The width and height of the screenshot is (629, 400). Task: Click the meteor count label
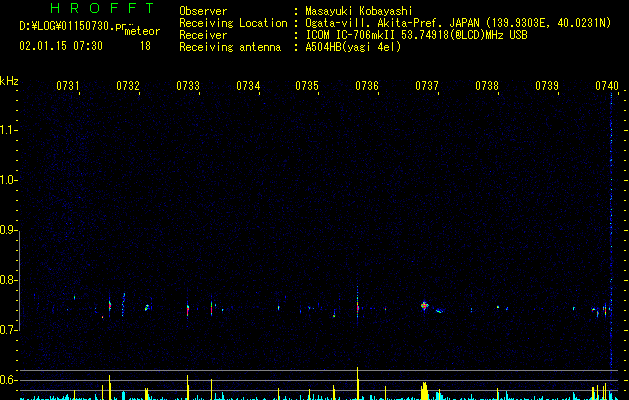(x=142, y=31)
